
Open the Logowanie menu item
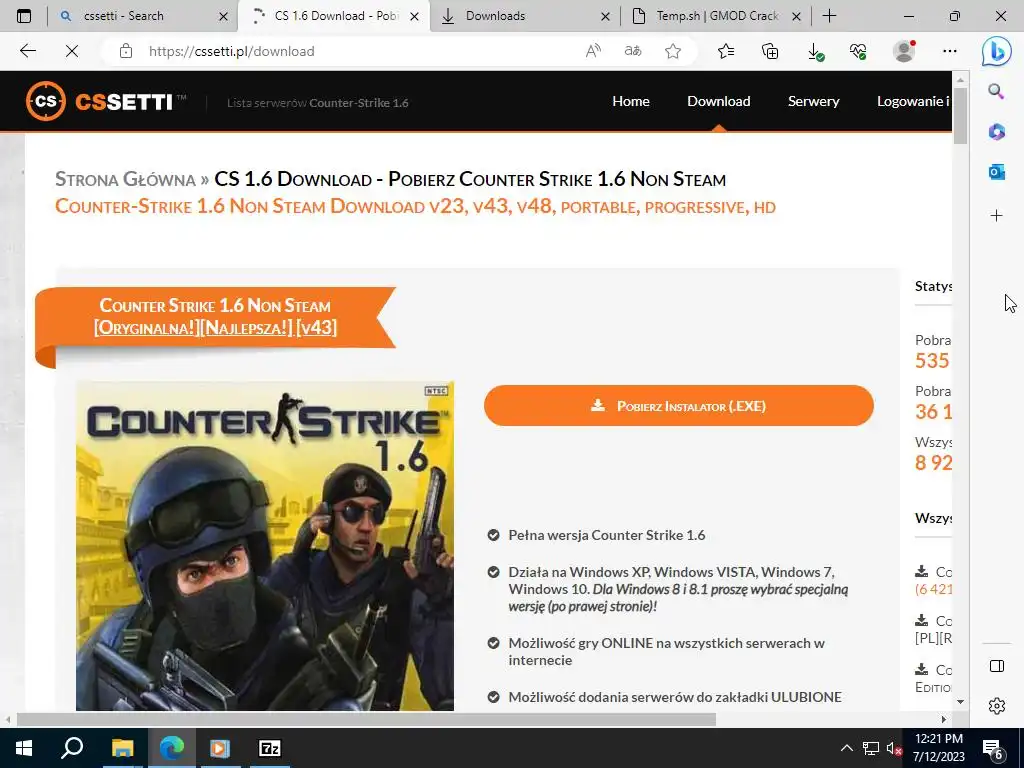pyautogui.click(x=914, y=101)
